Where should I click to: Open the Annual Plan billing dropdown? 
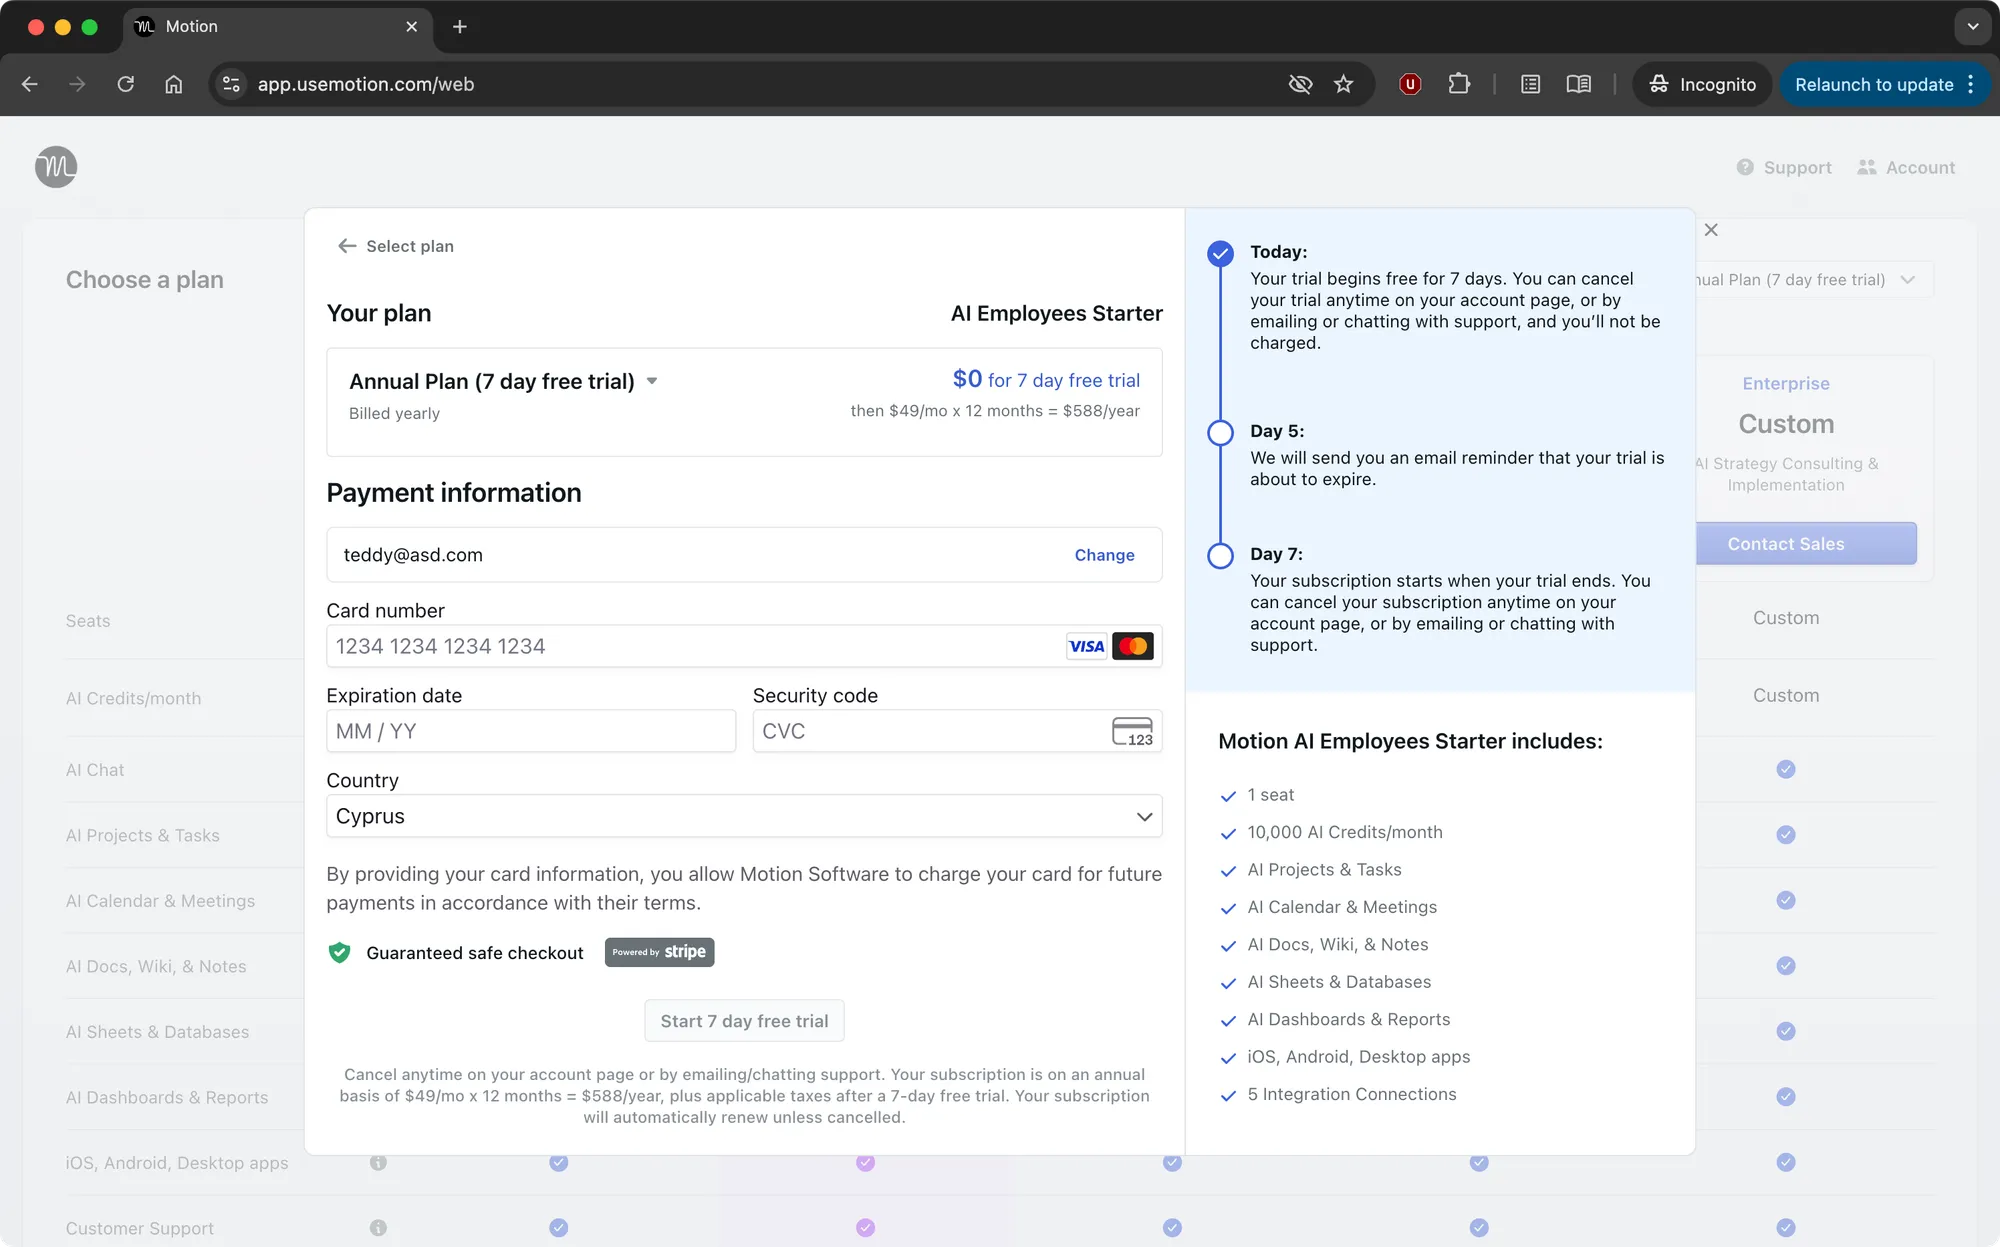click(x=503, y=381)
